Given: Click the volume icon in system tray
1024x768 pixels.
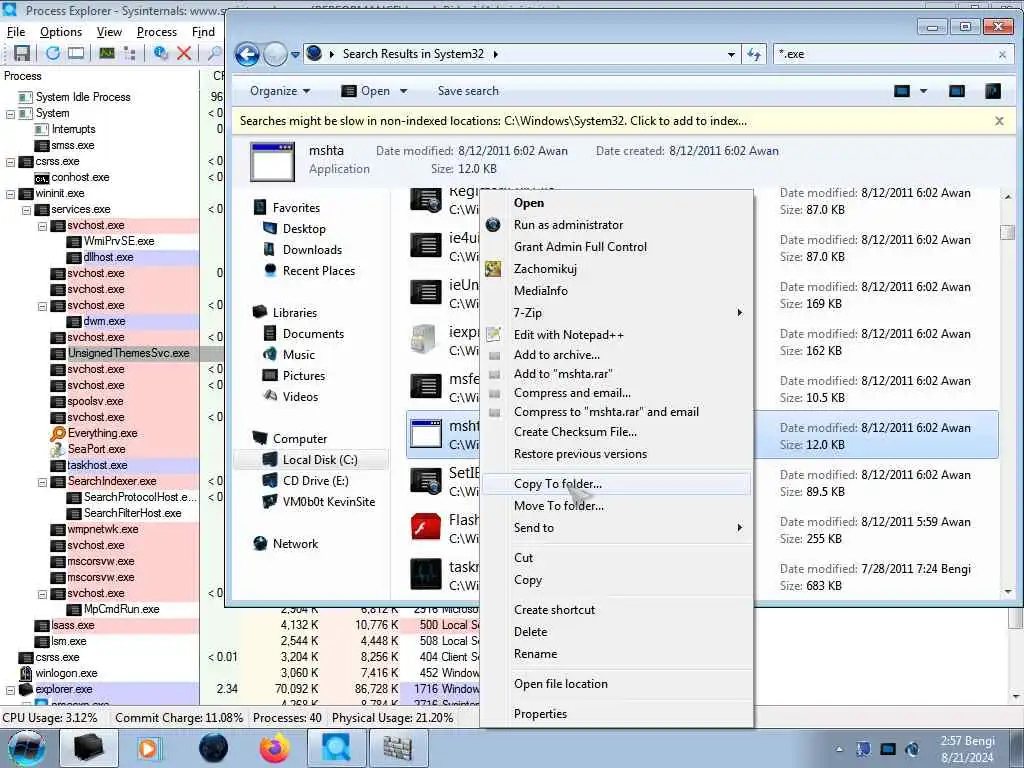Looking at the screenshot, I should (x=912, y=749).
